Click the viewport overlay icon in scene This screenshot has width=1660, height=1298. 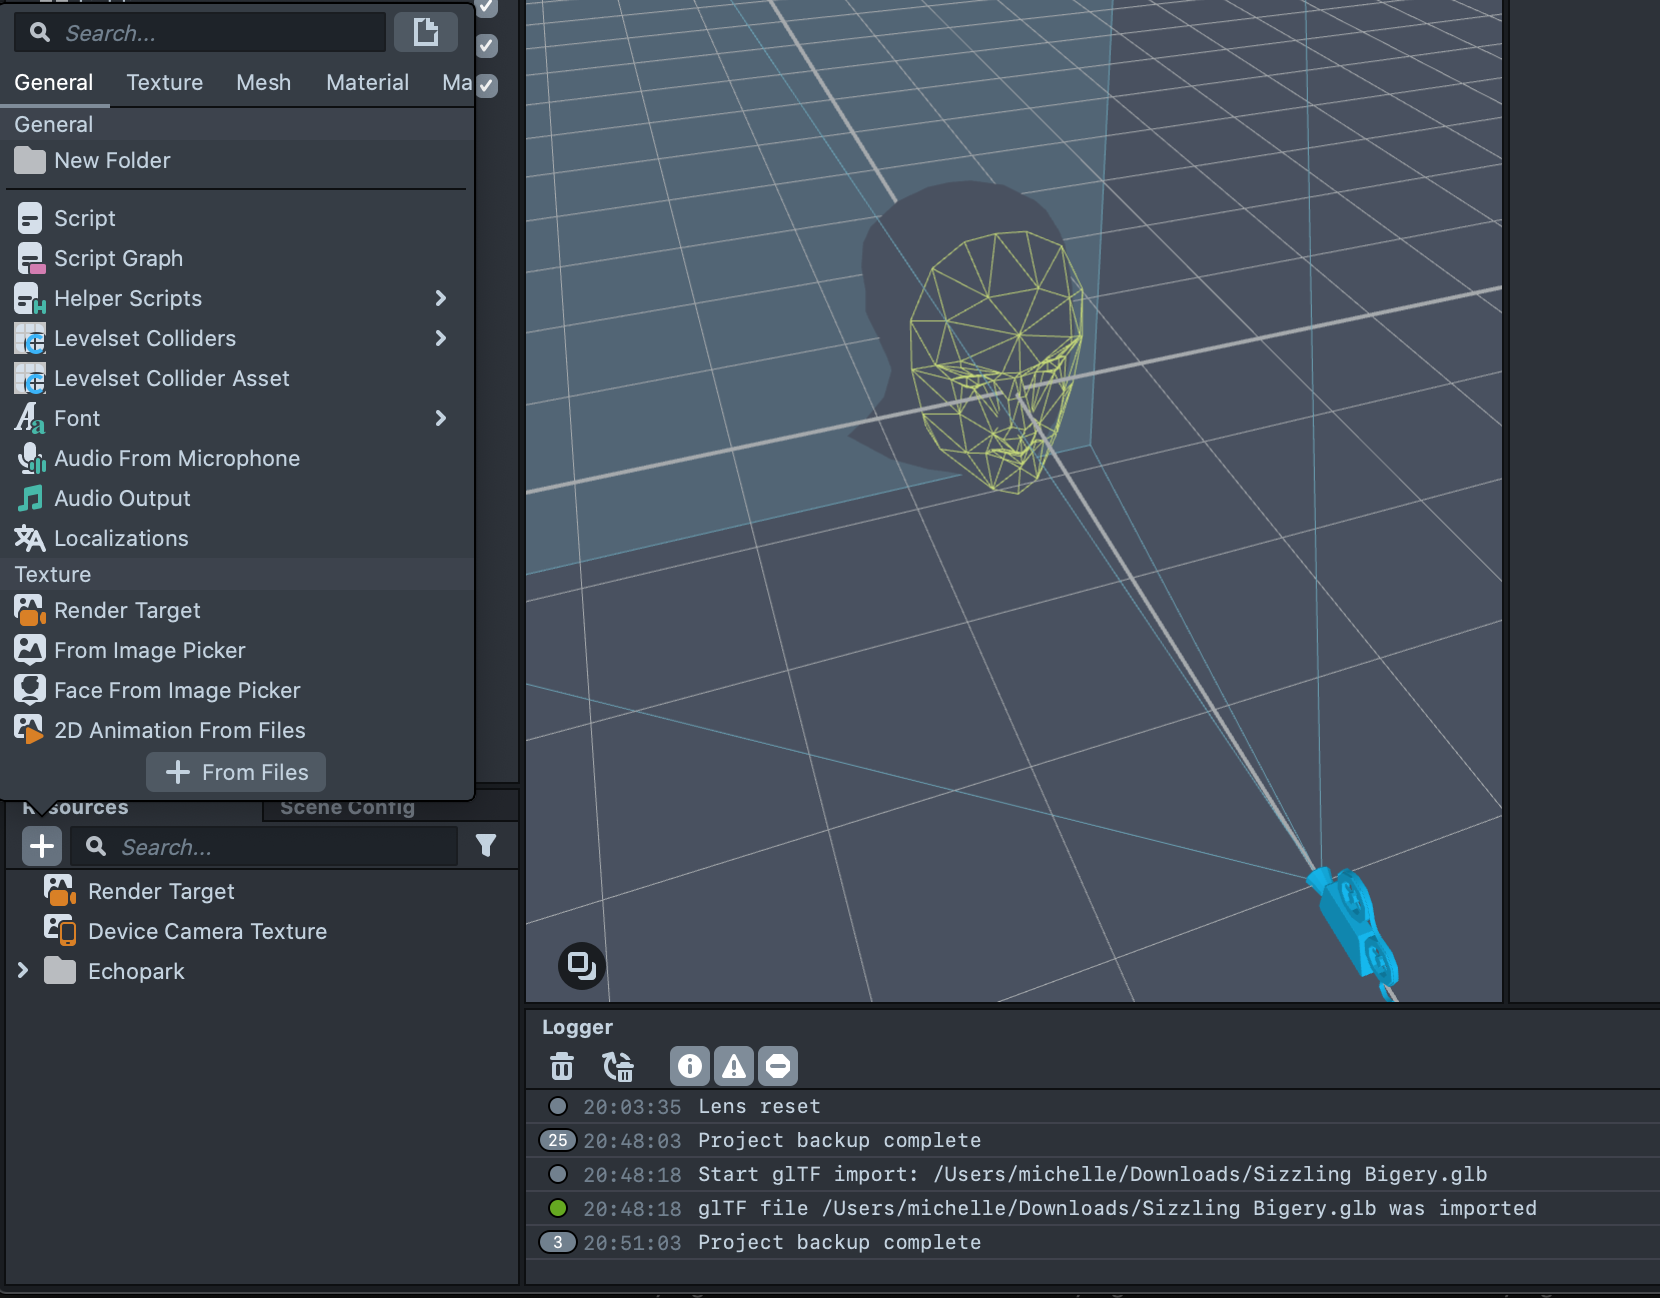581,965
